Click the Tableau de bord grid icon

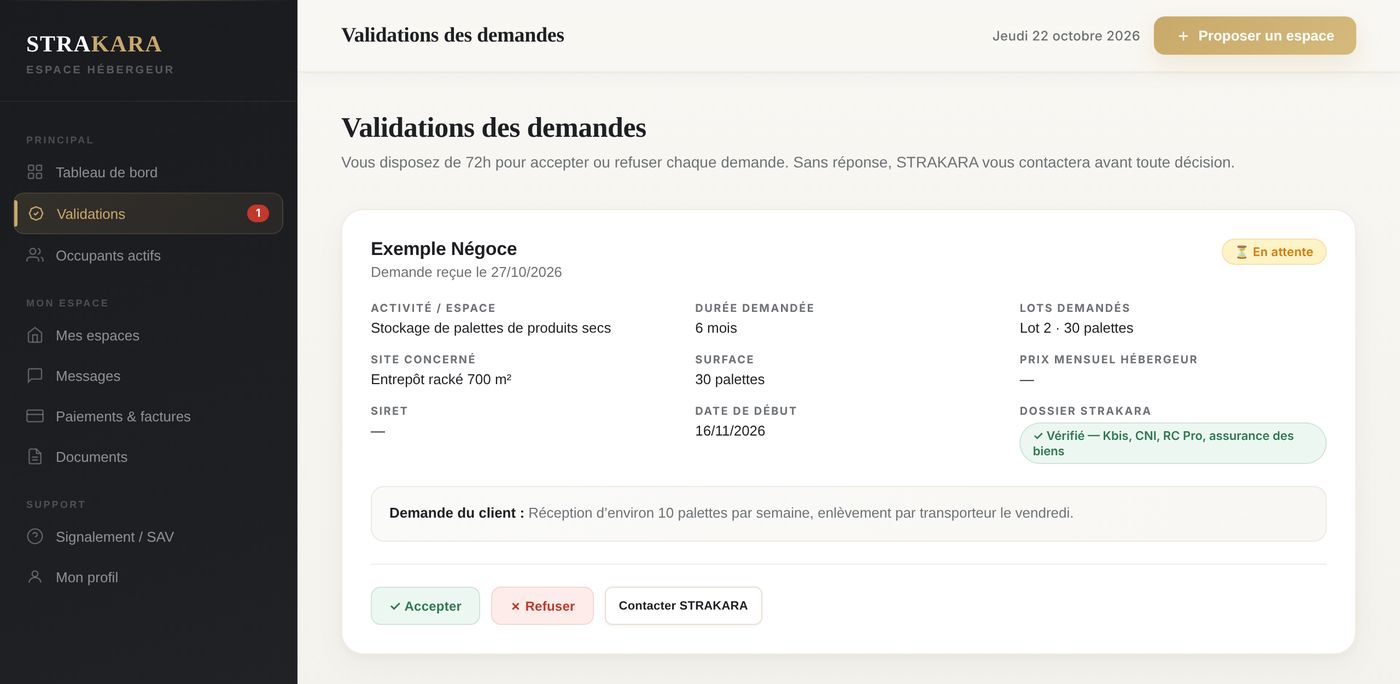[35, 172]
